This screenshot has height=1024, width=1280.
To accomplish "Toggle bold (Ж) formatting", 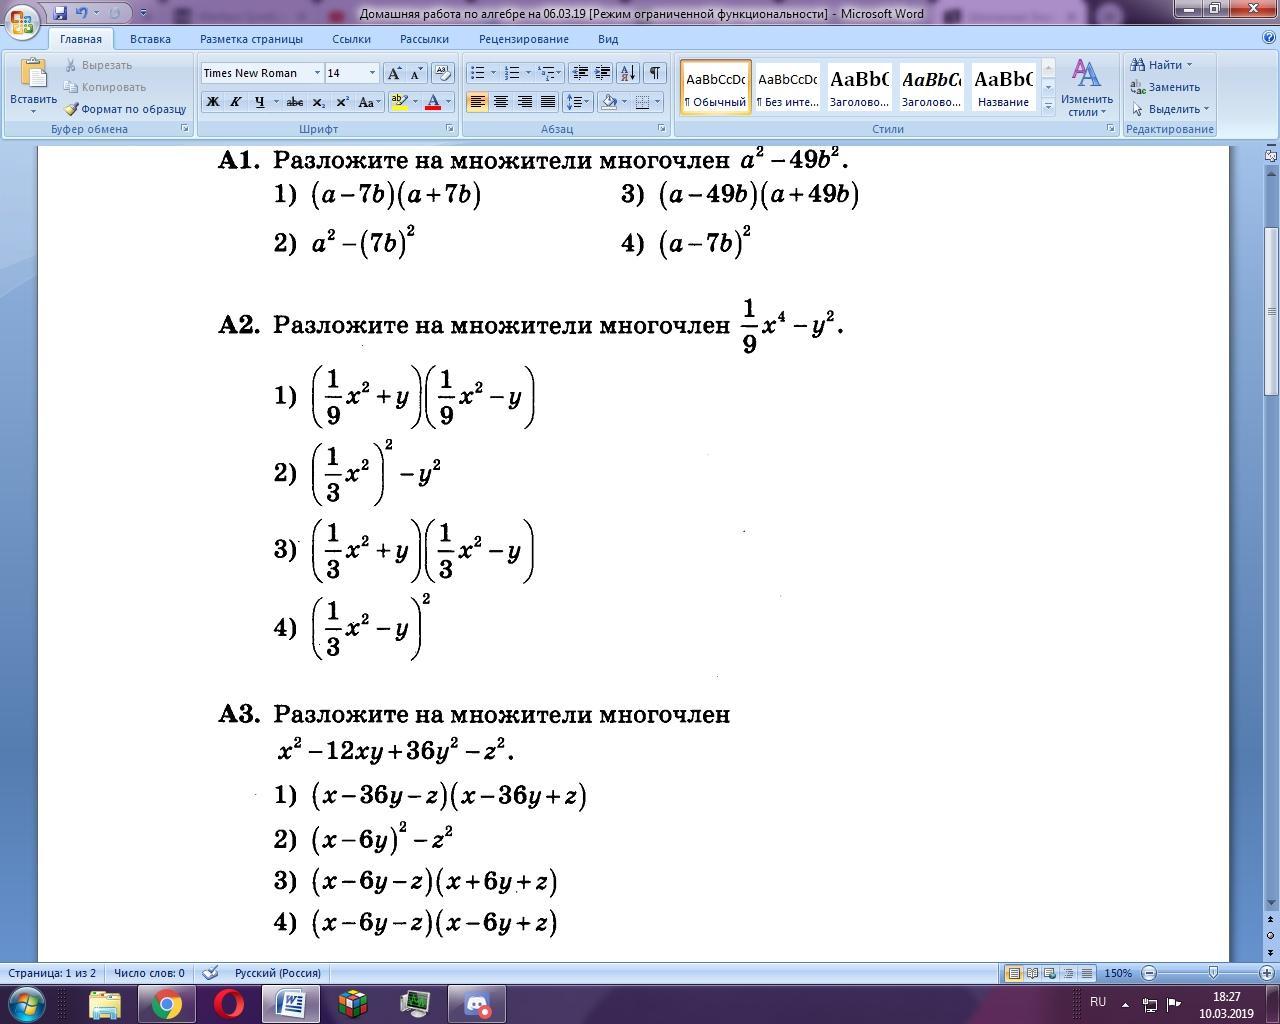I will pos(212,102).
